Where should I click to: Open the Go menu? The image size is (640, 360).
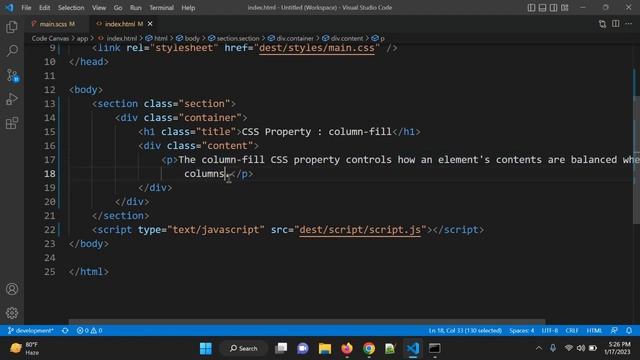(x=118, y=8)
